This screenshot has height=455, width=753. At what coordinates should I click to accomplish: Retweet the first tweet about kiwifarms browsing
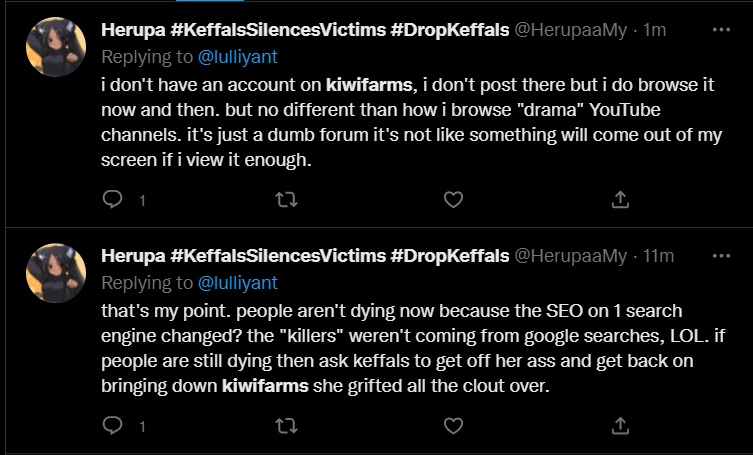coord(286,200)
